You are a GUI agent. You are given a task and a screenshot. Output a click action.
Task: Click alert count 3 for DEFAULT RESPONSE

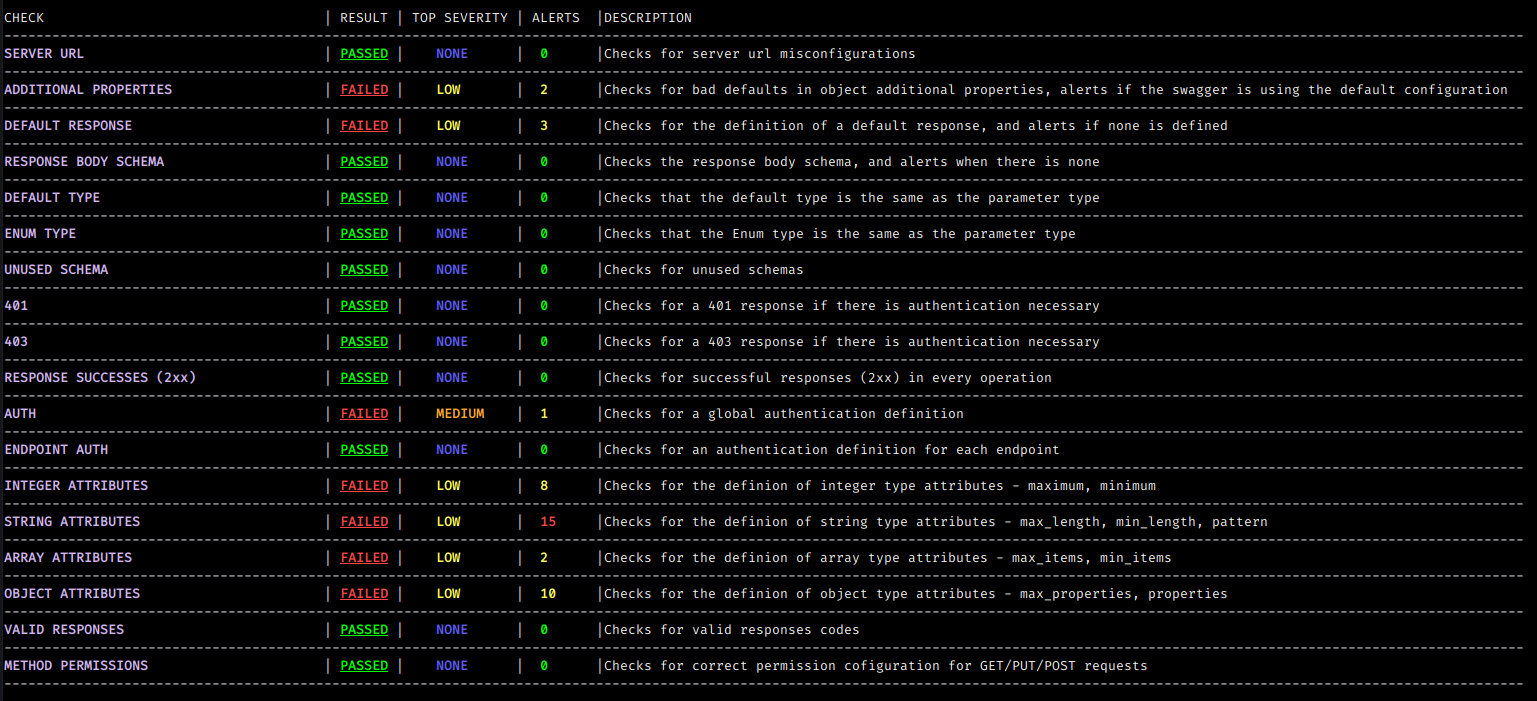(544, 126)
